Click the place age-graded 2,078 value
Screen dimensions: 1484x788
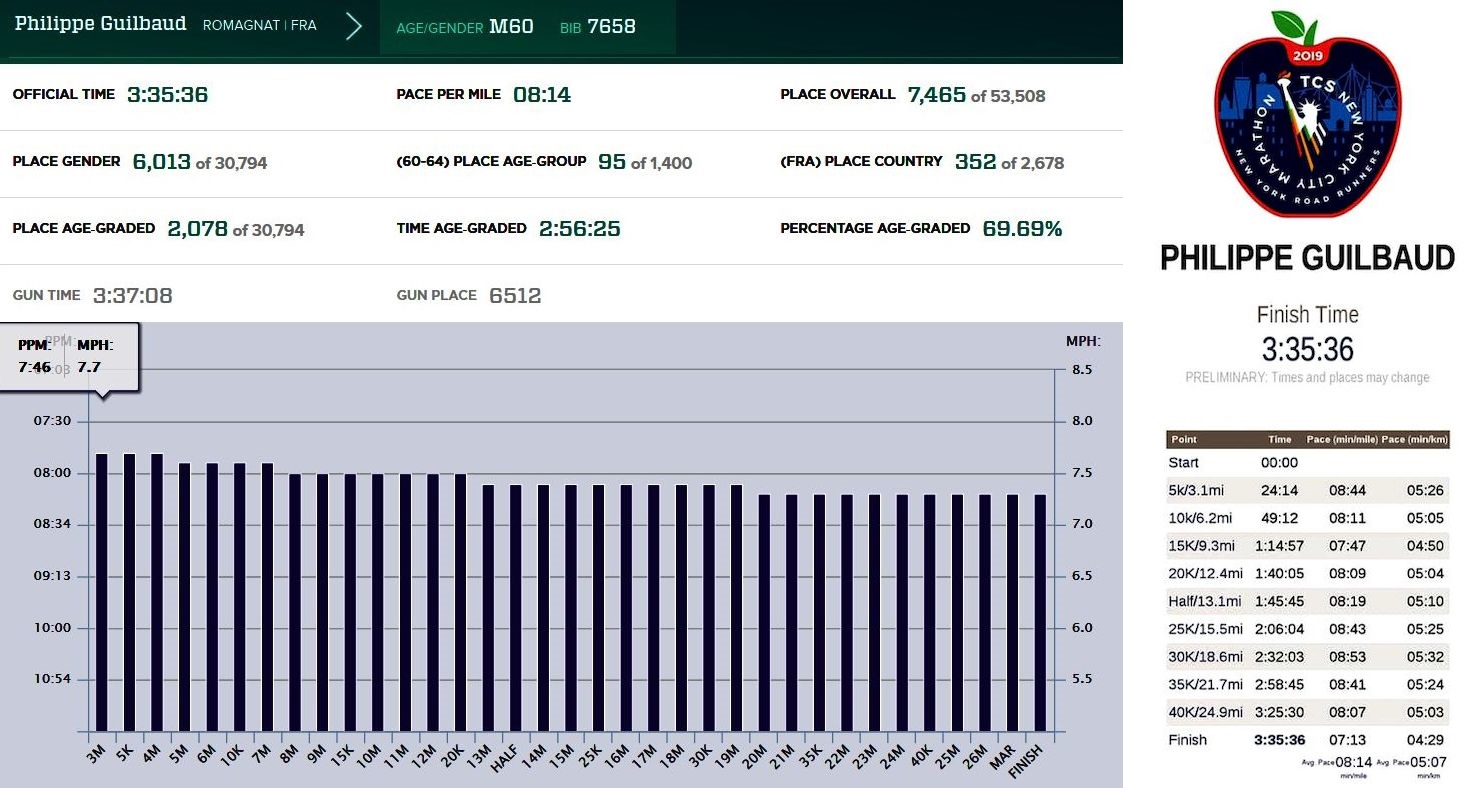tap(197, 229)
